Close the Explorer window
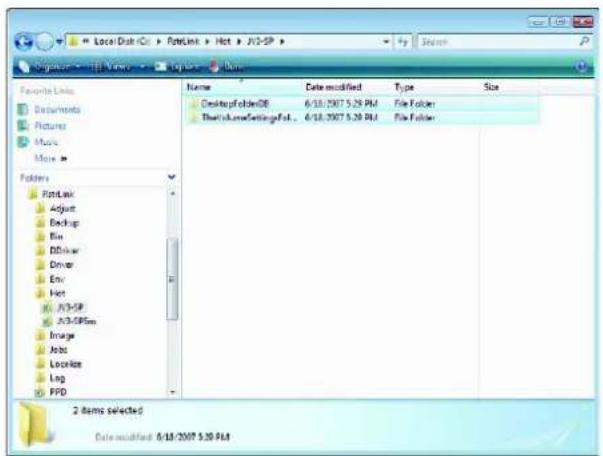The height and width of the screenshot is (456, 603). coord(583,22)
